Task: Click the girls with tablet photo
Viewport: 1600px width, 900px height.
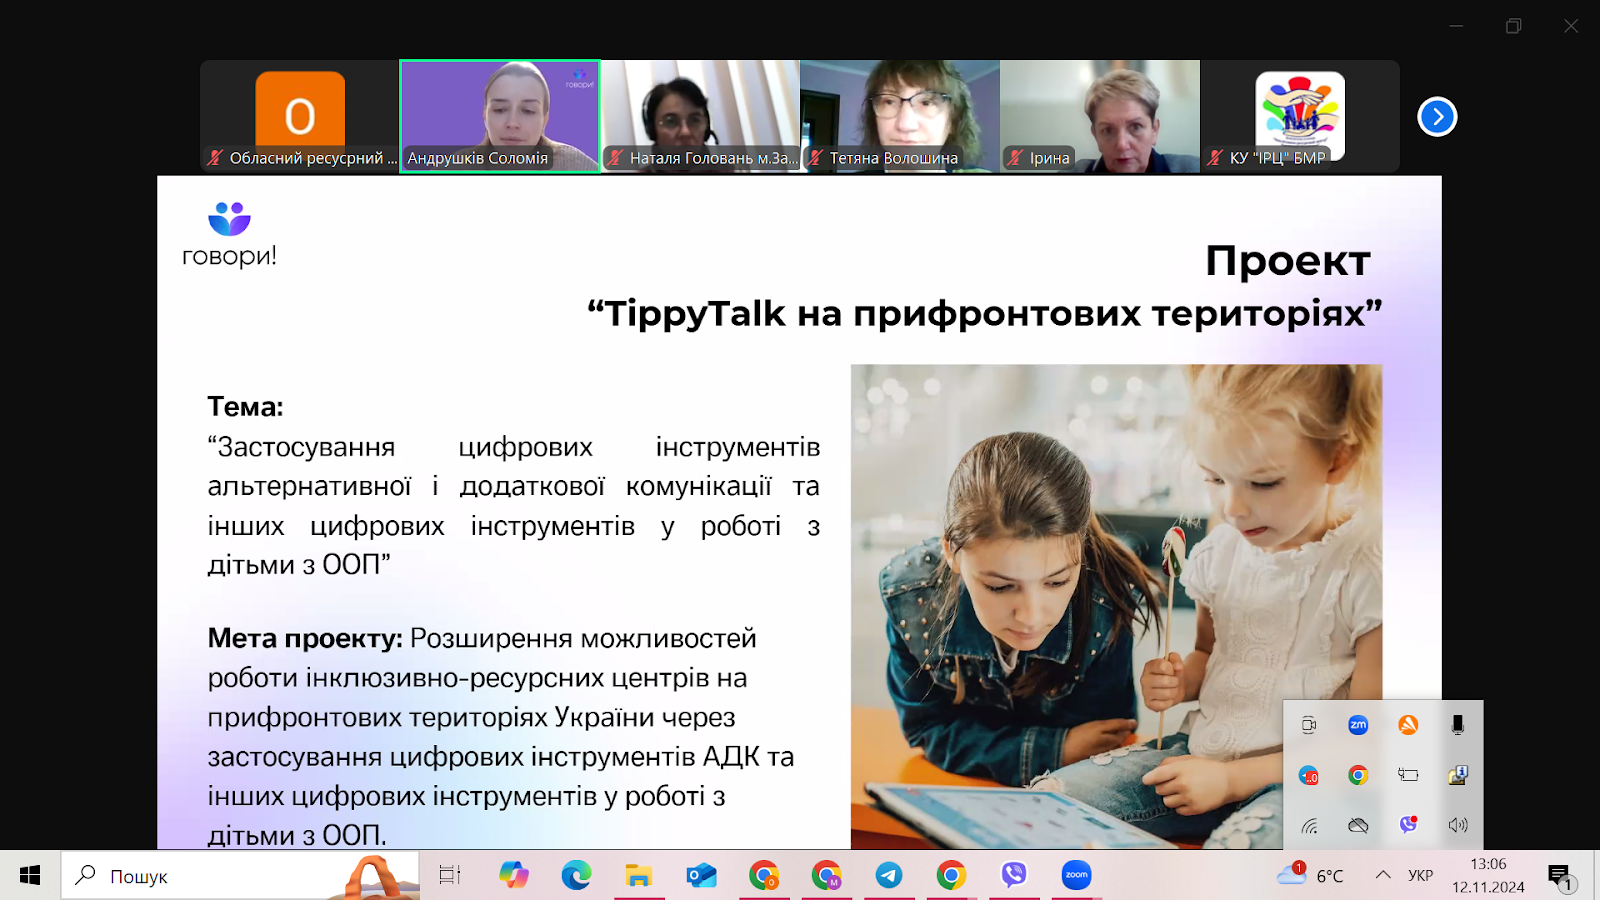Action: 1116,606
